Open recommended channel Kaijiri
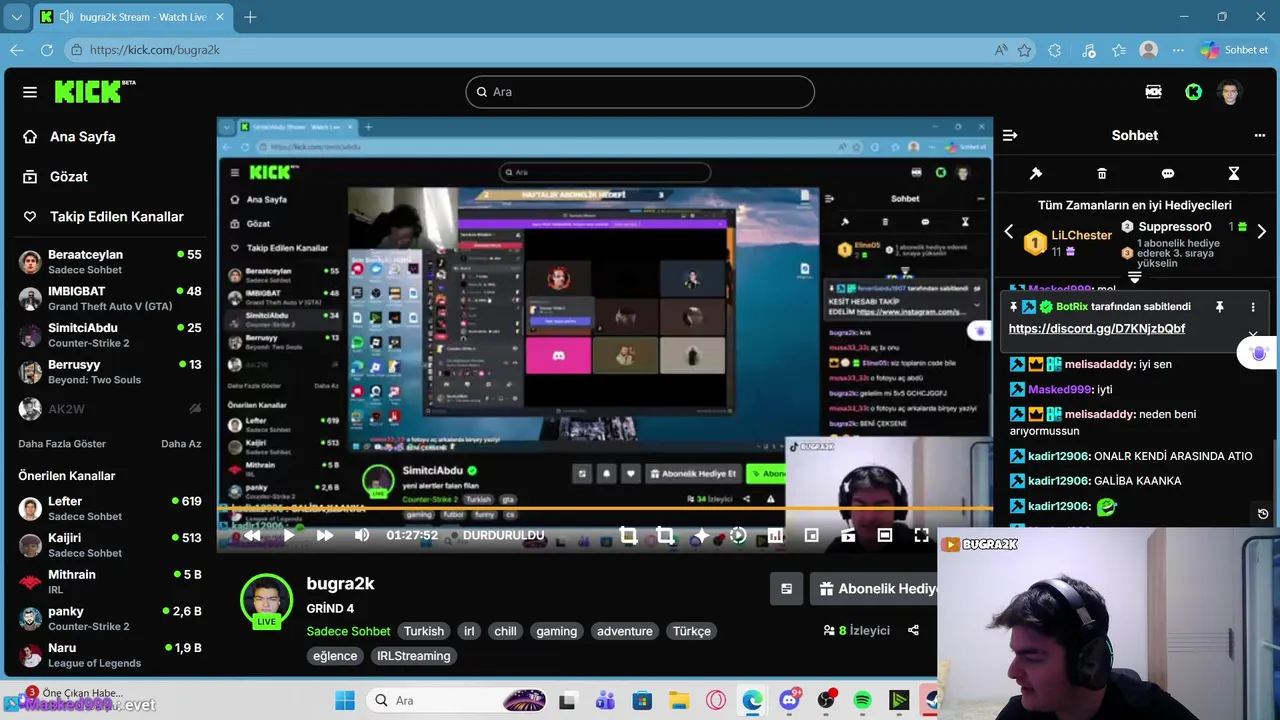The width and height of the screenshot is (1280, 720). click(x=110, y=545)
